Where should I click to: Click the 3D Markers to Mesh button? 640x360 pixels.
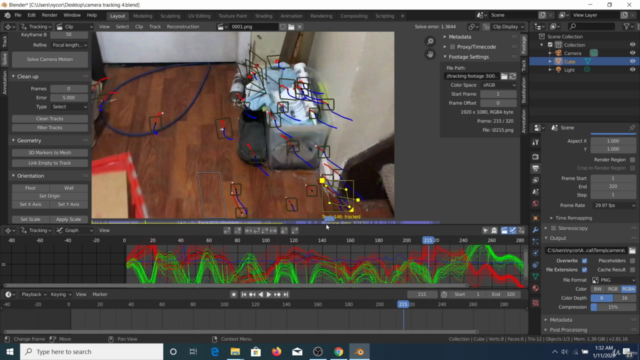49,153
